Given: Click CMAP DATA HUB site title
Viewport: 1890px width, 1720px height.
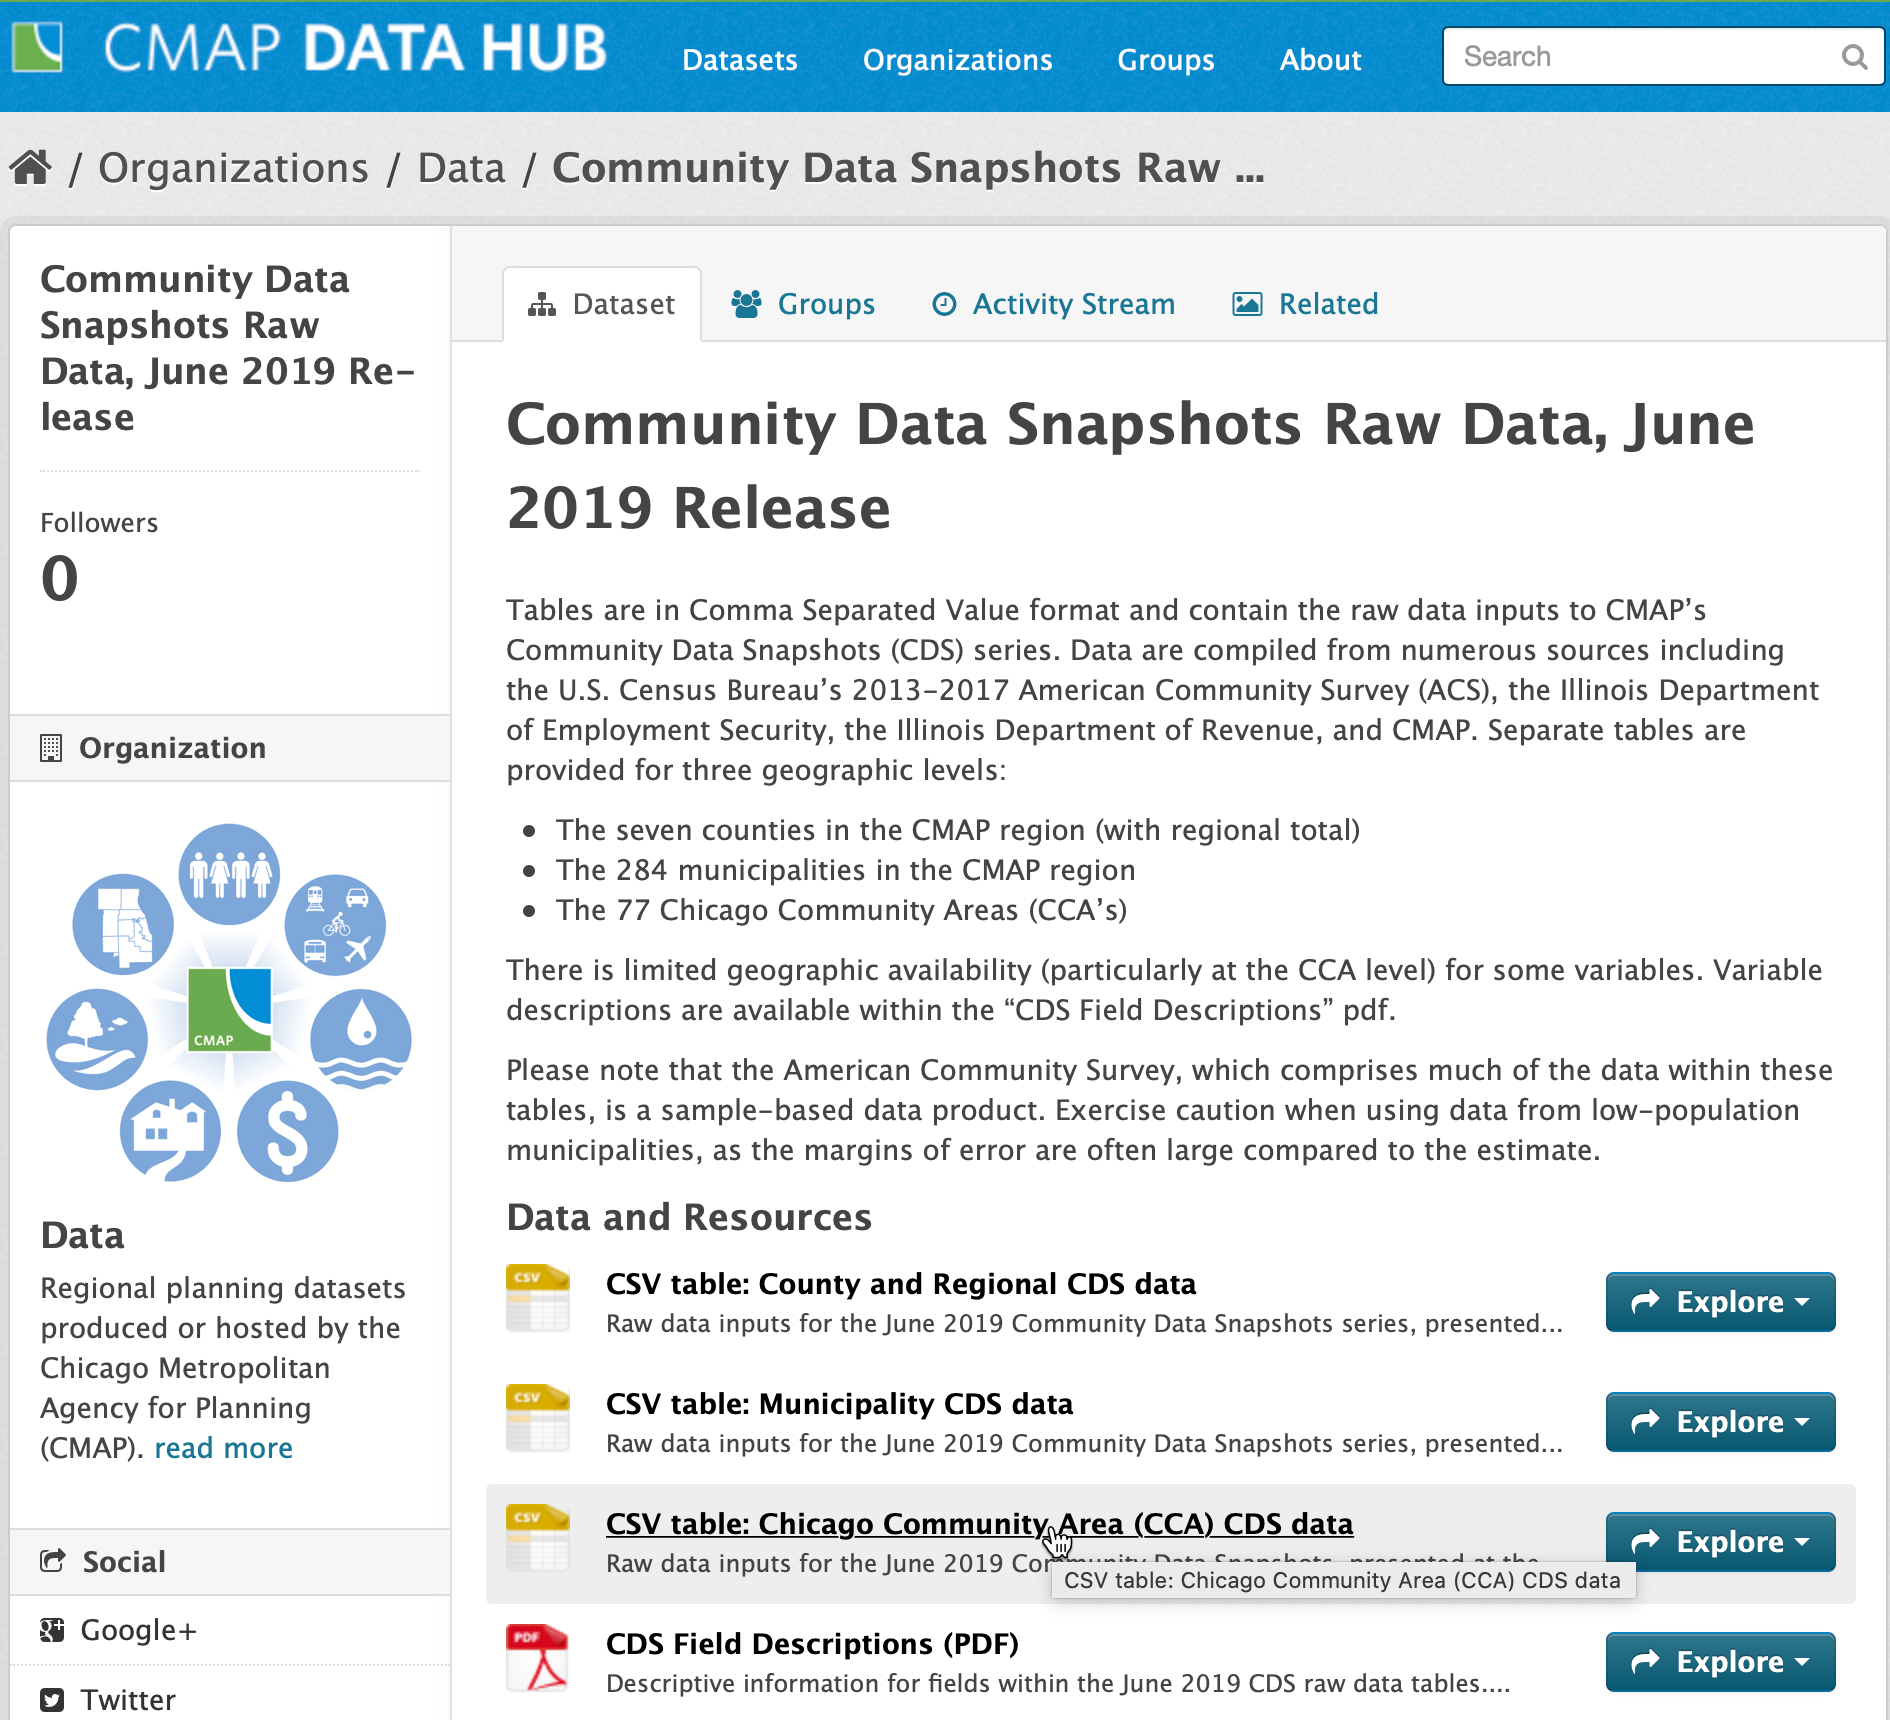Looking at the screenshot, I should tap(355, 48).
